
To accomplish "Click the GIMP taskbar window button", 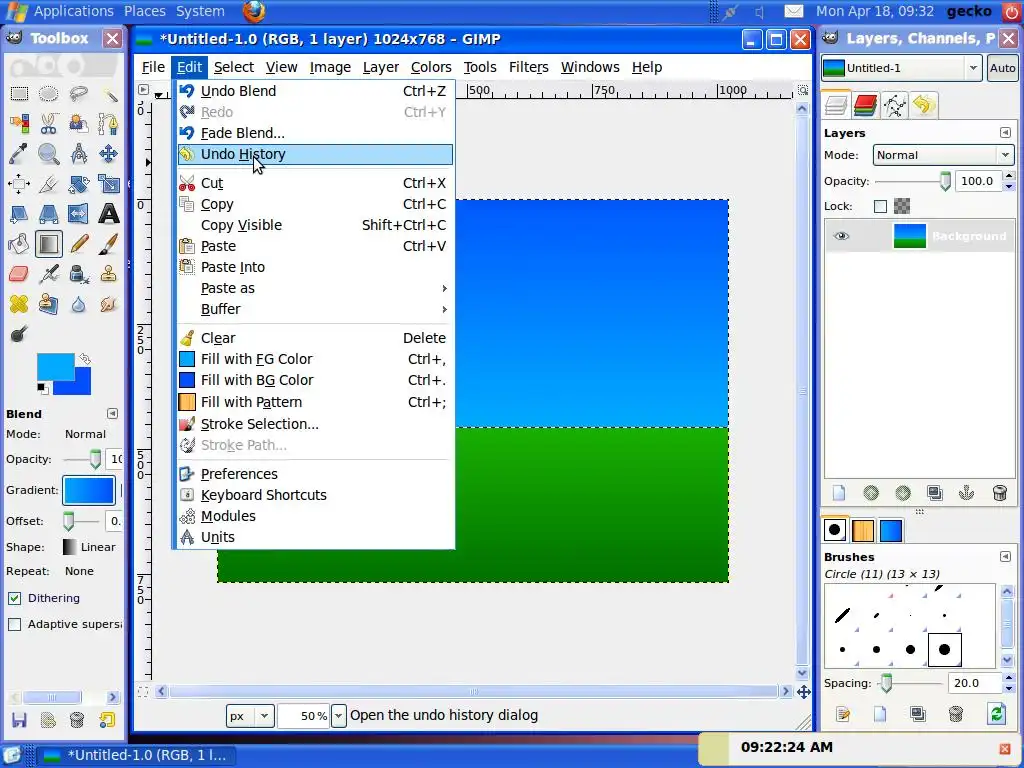I will pyautogui.click(x=135, y=756).
